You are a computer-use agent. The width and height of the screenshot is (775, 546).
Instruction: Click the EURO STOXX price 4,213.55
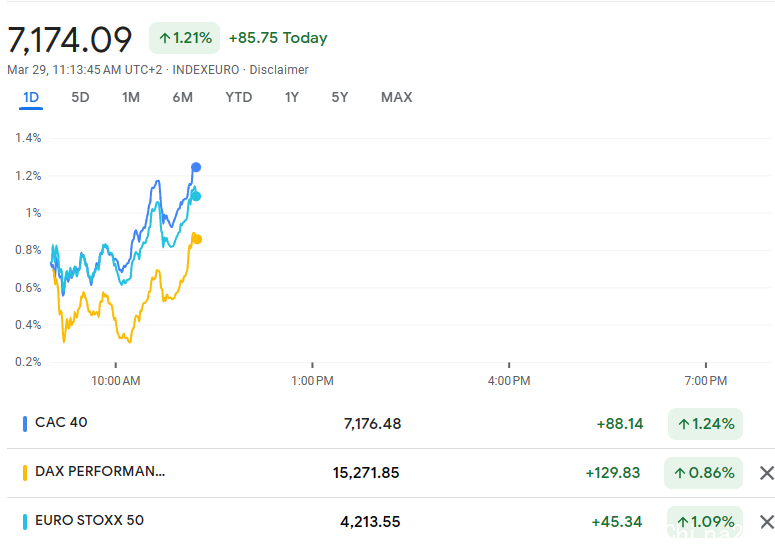tap(370, 522)
